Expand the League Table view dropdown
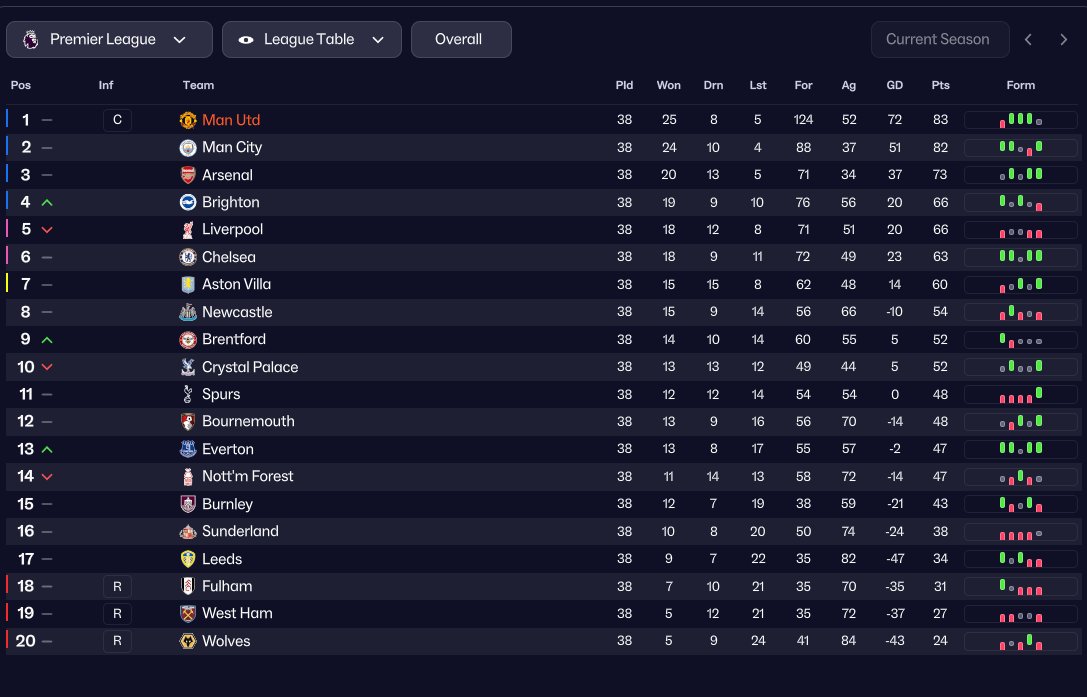 pyautogui.click(x=312, y=40)
